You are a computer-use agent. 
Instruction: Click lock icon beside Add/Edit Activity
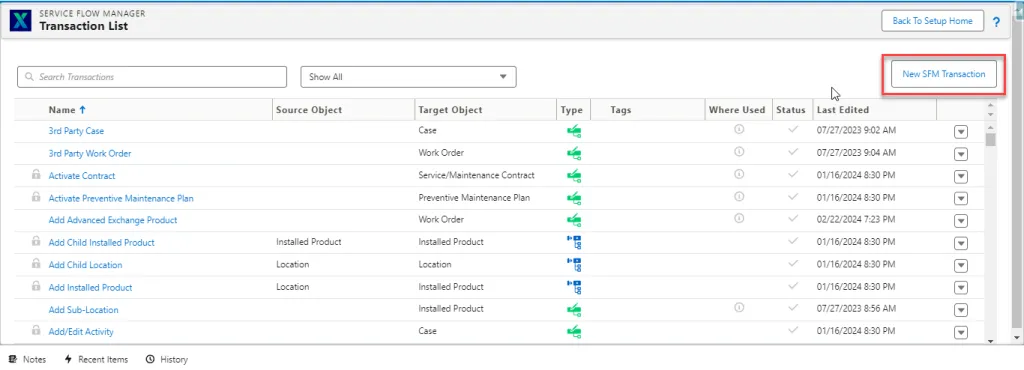coord(36,330)
